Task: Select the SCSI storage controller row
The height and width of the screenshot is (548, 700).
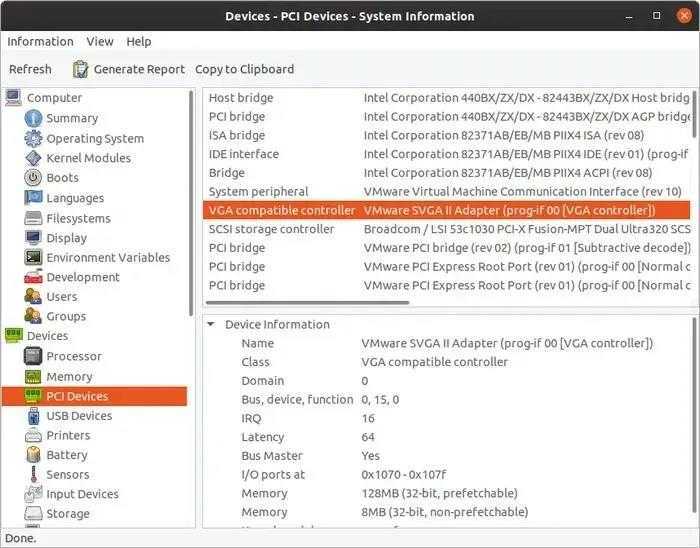Action: pos(448,229)
